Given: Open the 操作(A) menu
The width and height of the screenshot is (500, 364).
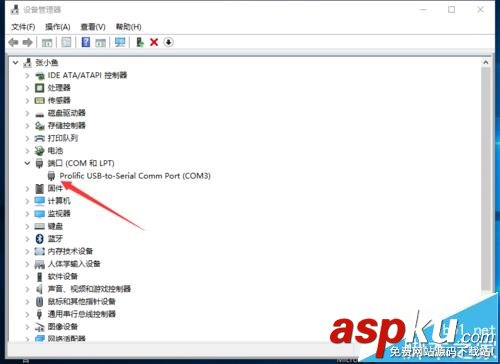Looking at the screenshot, I should coord(58,27).
